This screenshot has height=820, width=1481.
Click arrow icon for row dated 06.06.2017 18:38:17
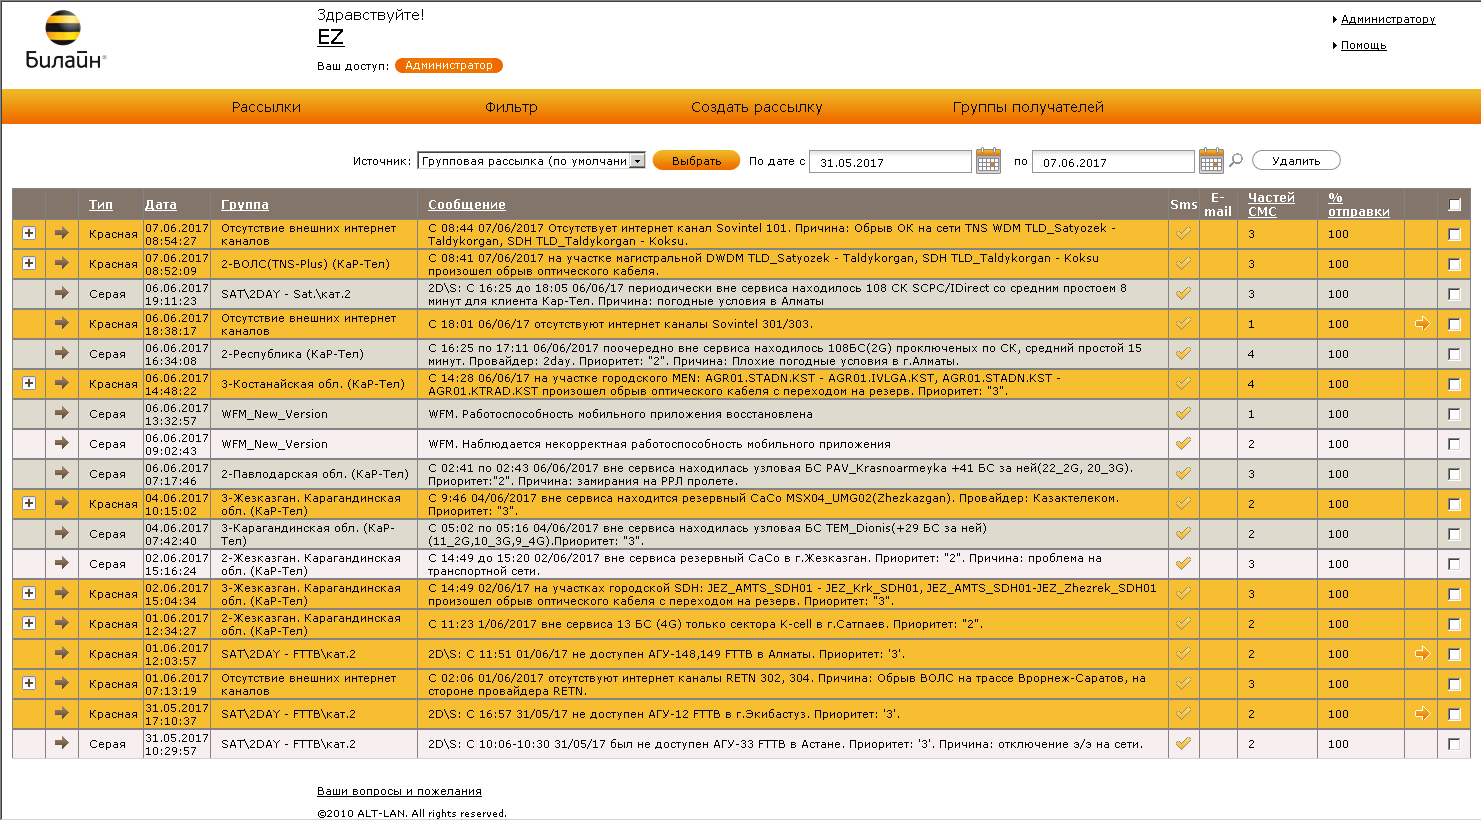click(62, 323)
